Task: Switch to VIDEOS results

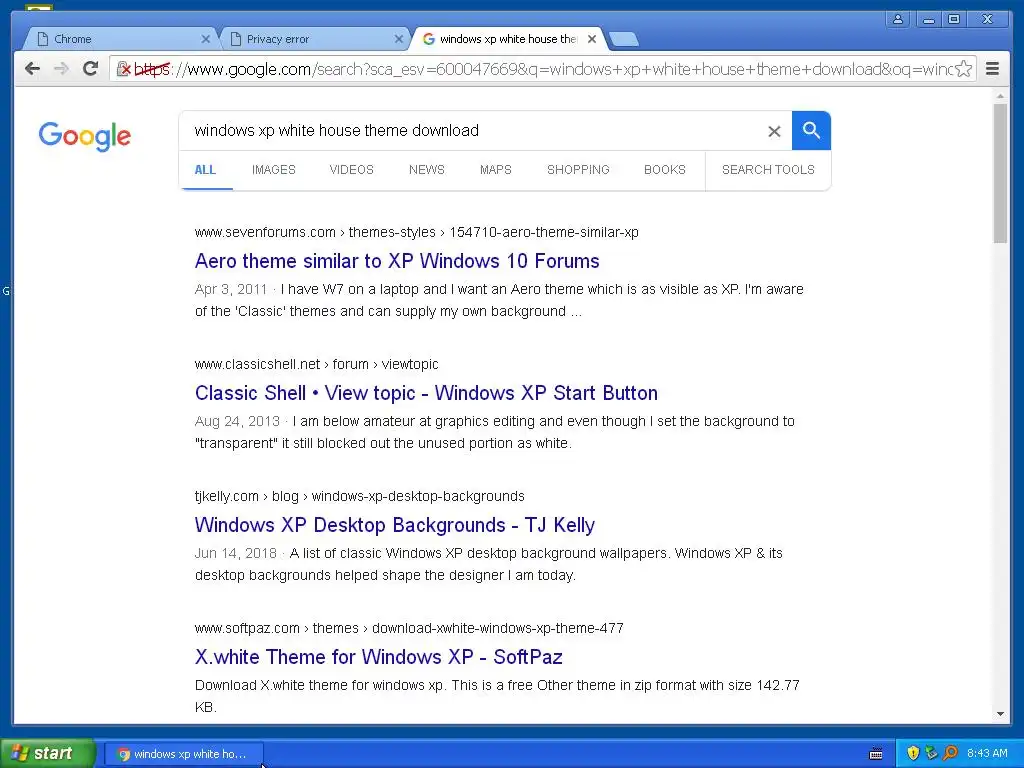Action: pyautogui.click(x=351, y=170)
